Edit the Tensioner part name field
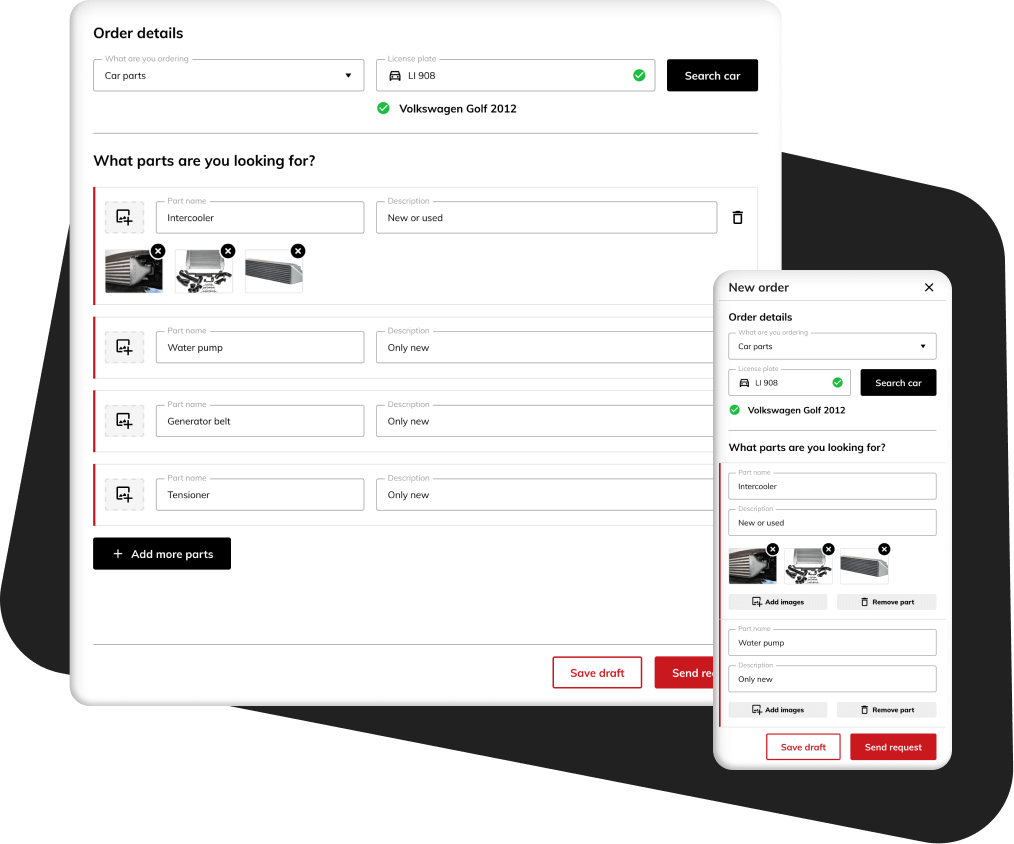The image size is (1014, 844). (260, 495)
